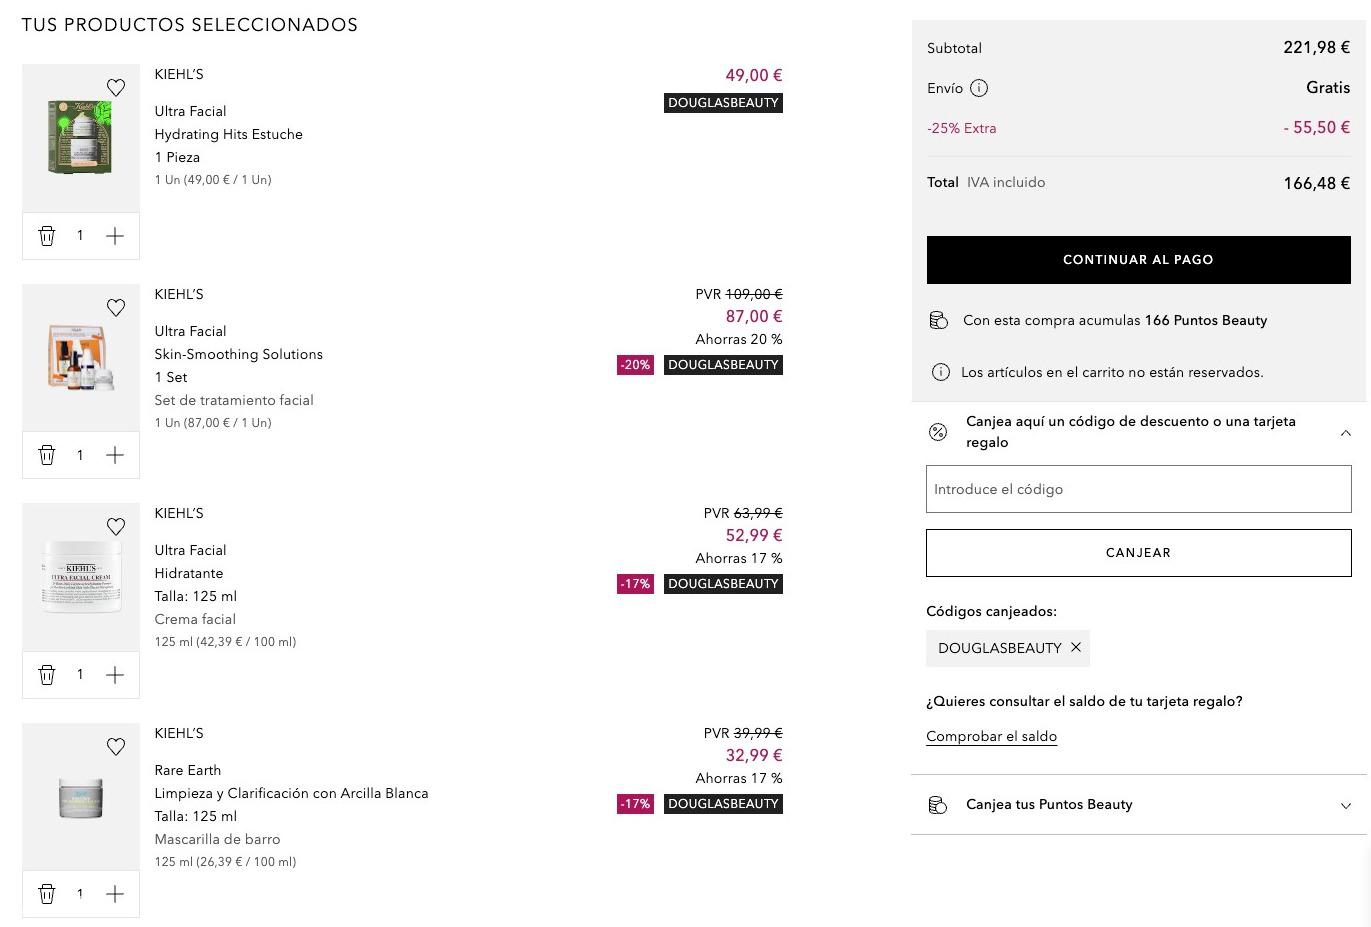Increase quantity of Hydrating Hits Estuche

(115, 236)
